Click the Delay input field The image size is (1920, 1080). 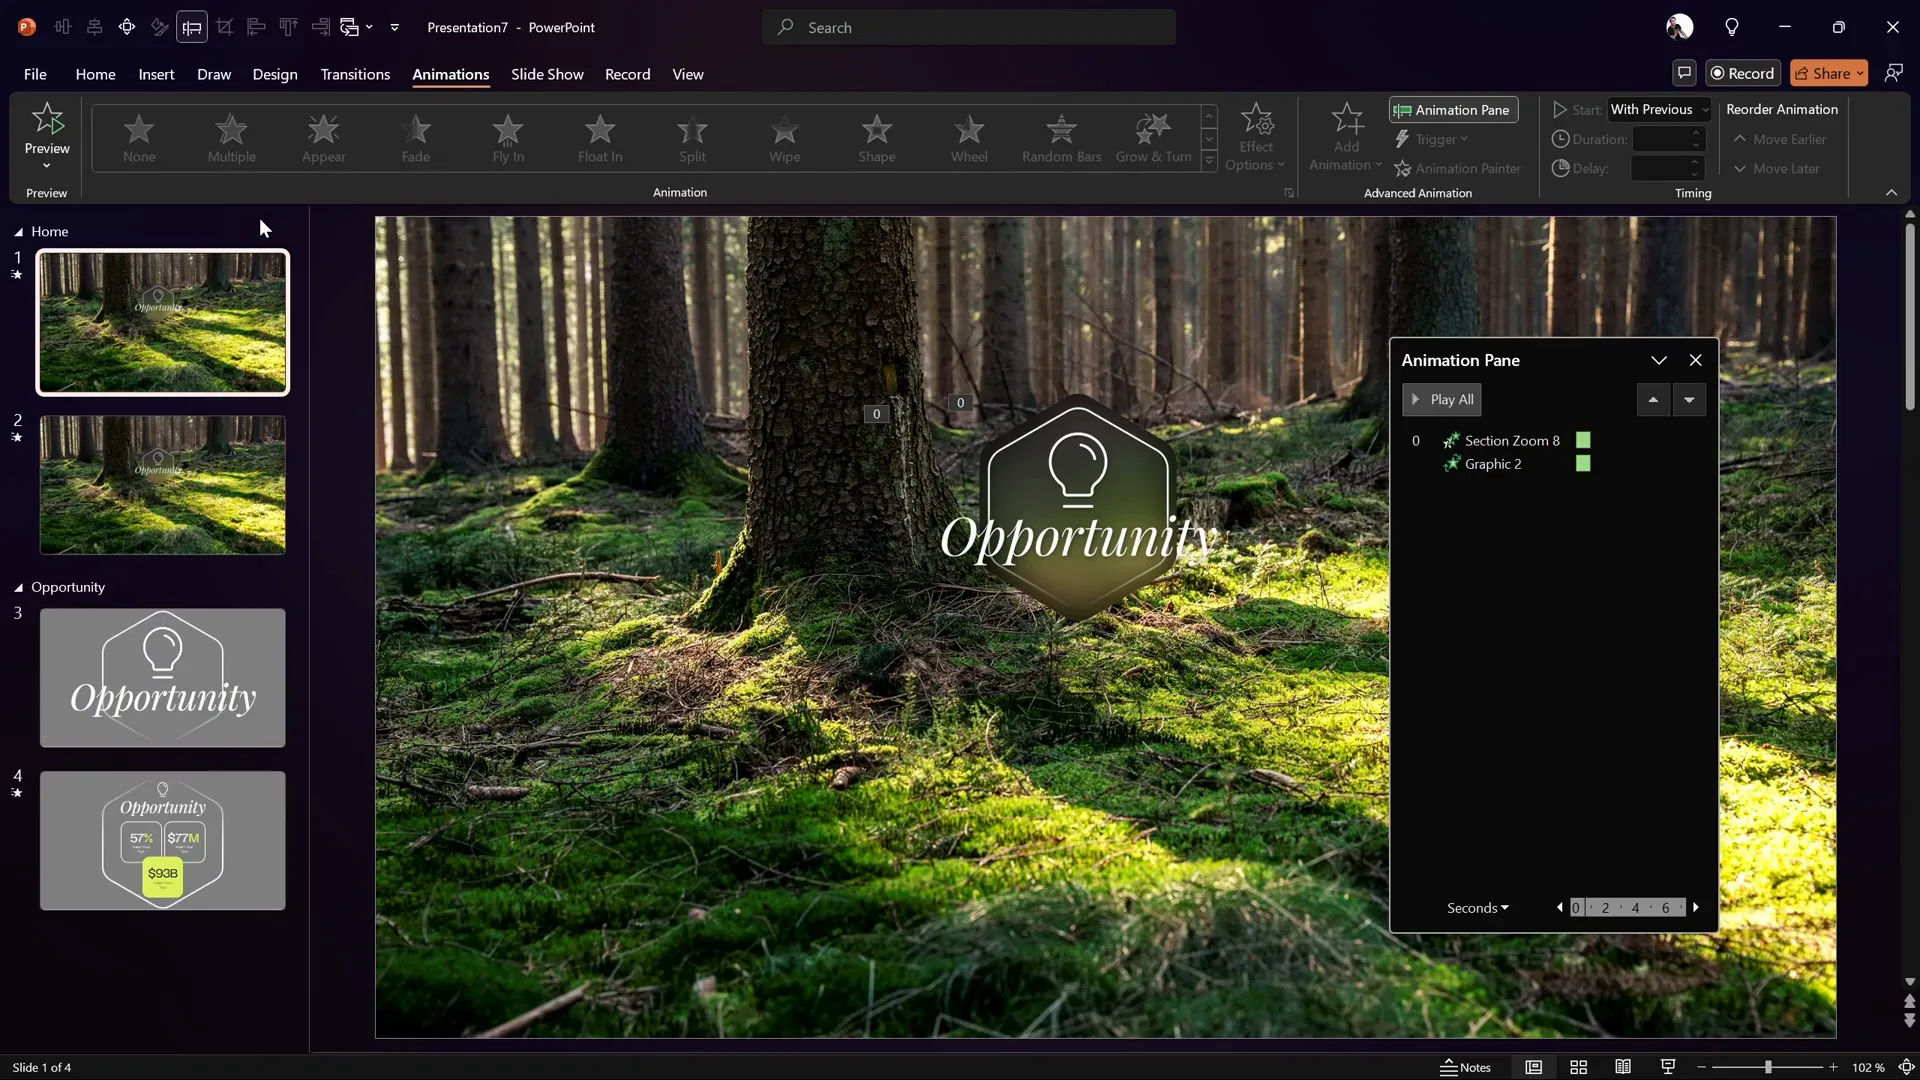point(1667,168)
